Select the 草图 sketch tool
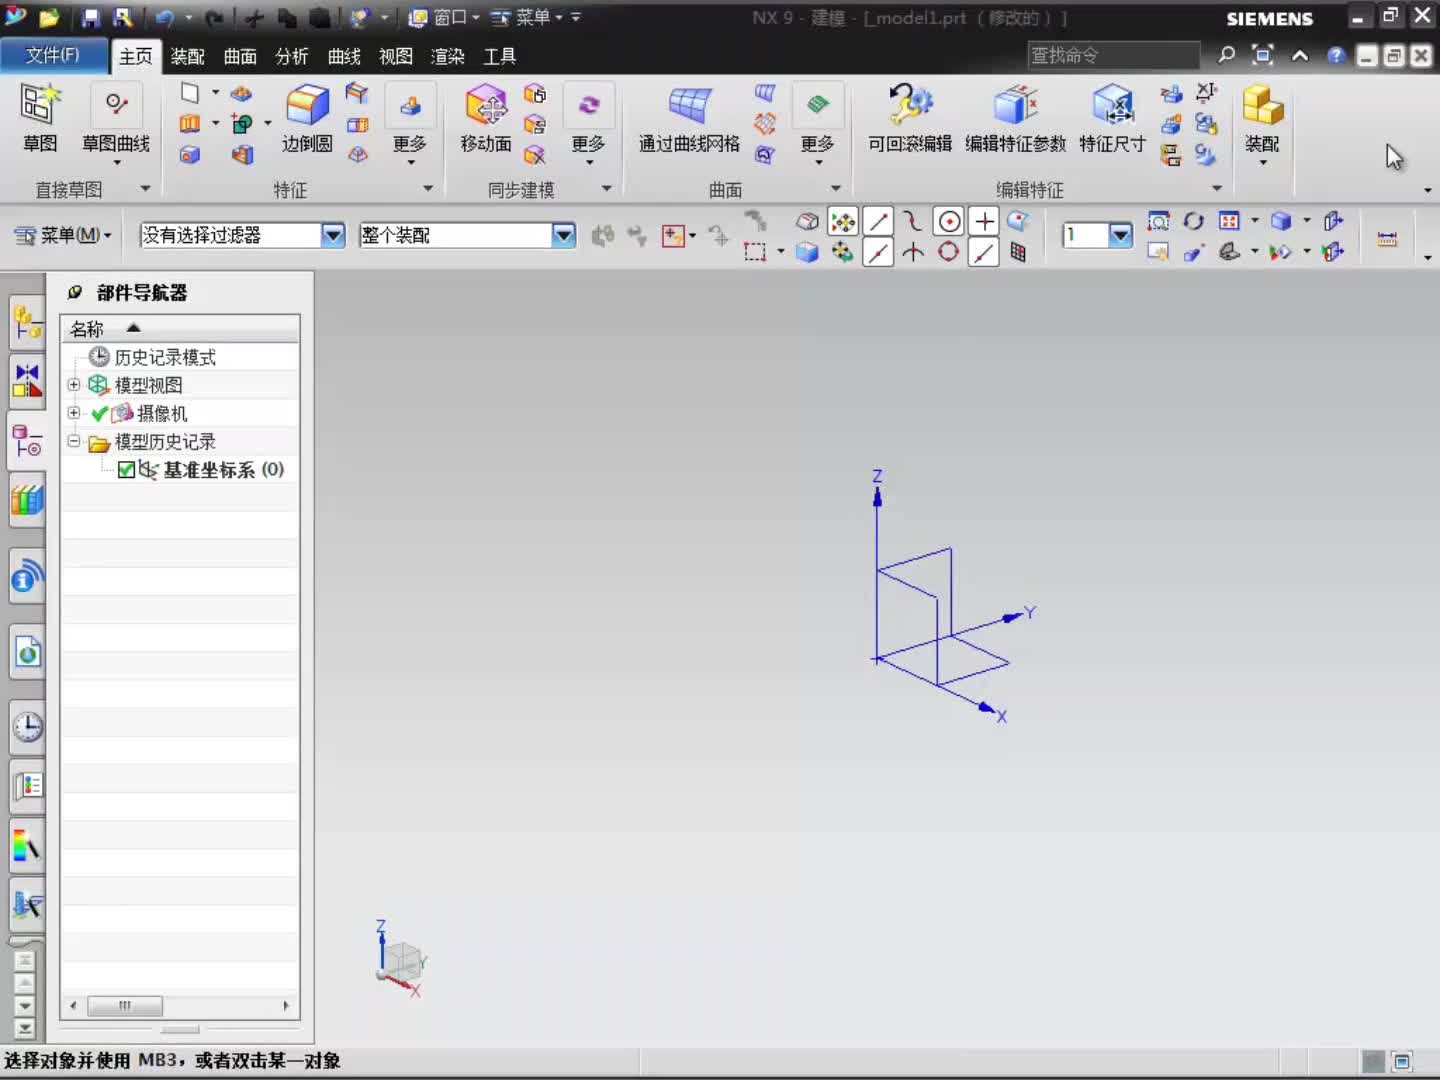The width and height of the screenshot is (1440, 1080). tap(40, 118)
